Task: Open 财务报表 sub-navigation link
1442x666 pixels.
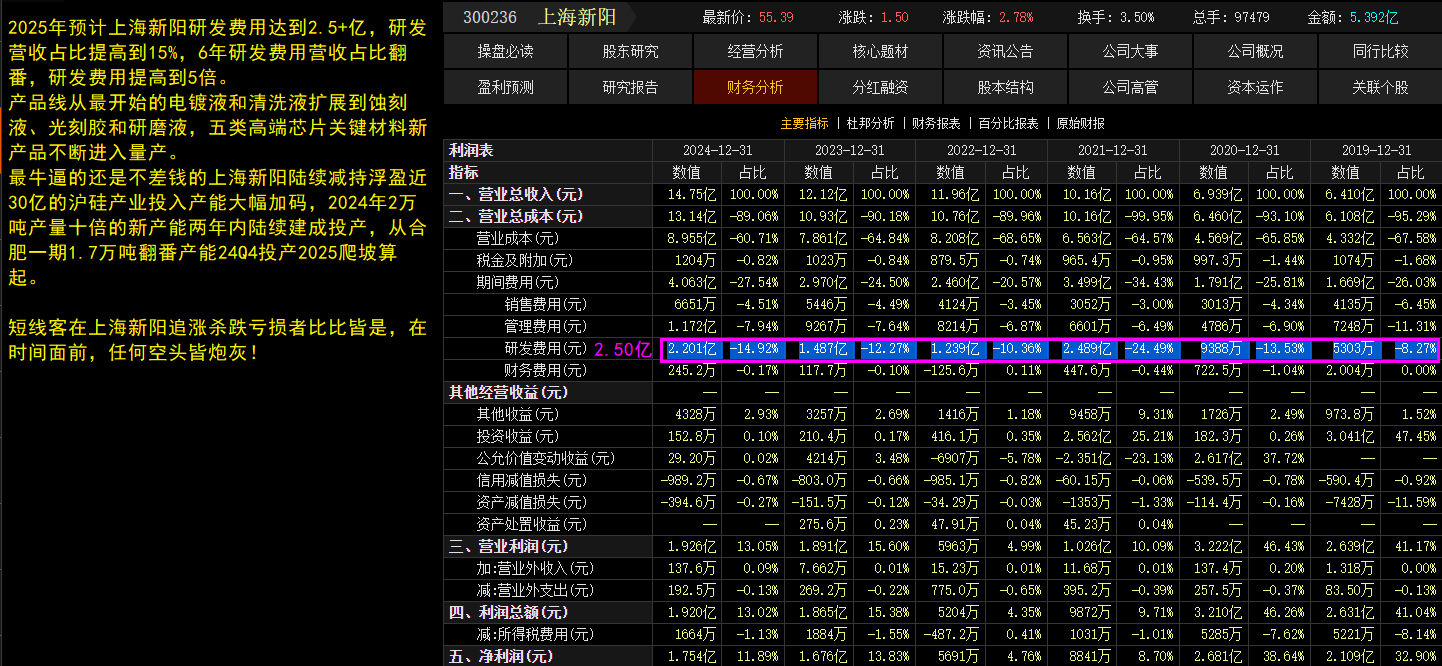Action: 936,123
